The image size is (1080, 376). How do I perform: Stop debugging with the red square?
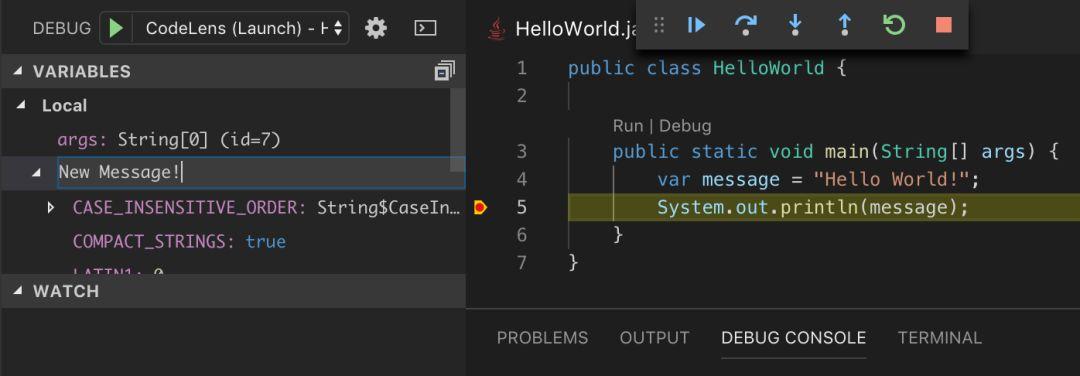(944, 25)
